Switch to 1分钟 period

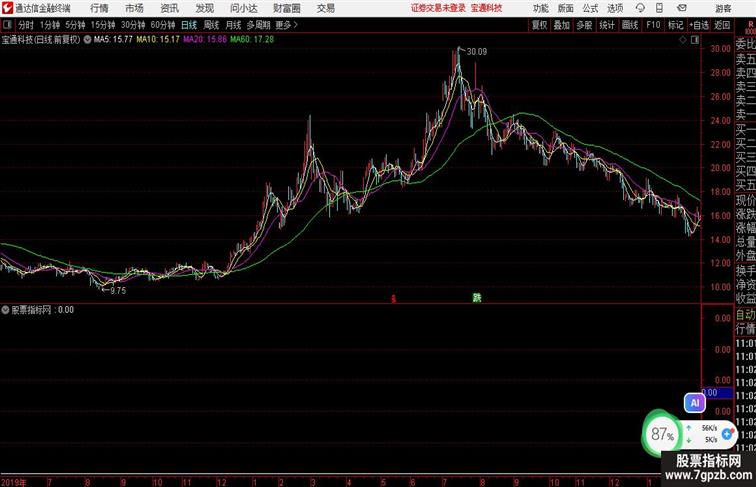click(x=50, y=25)
